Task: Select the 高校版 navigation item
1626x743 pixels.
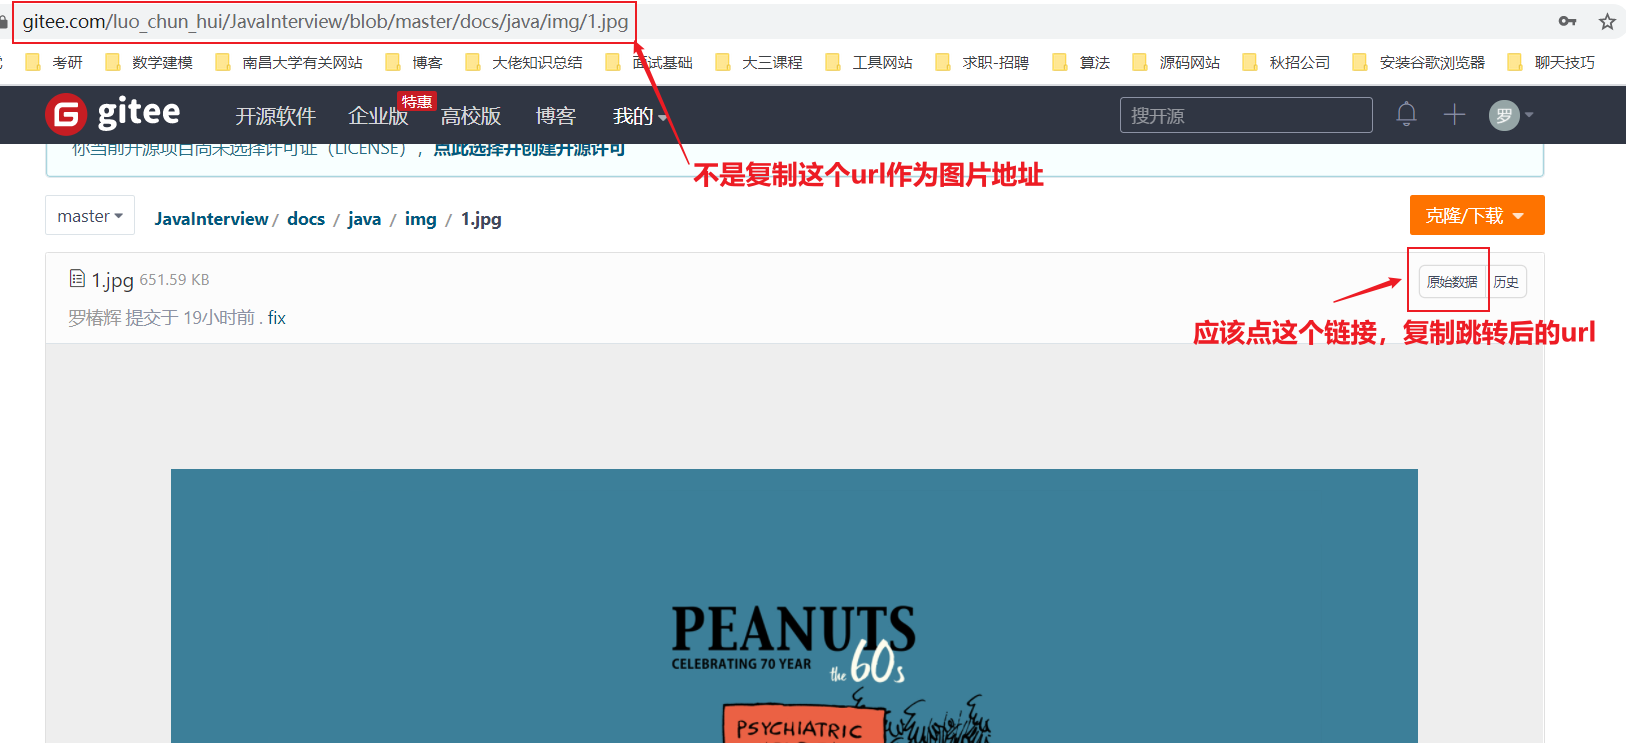Action: (471, 116)
